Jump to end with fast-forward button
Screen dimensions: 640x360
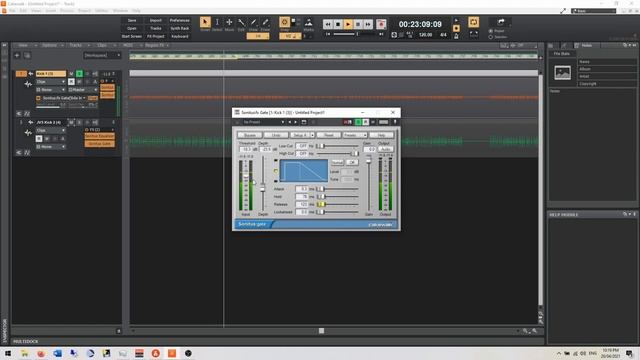[368, 24]
